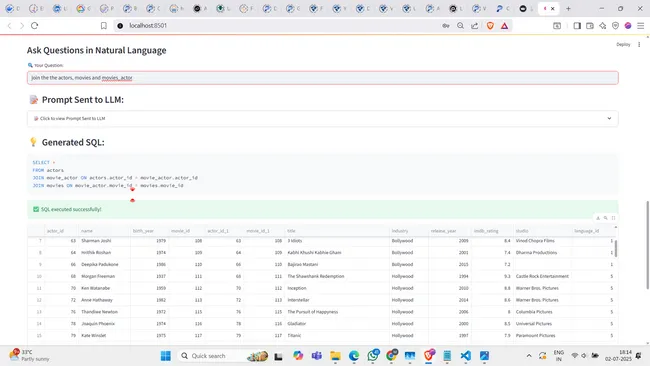Image resolution: width=650 pixels, height=366 pixels.
Task: Open the browser profile avatar
Action: pos(628,26)
